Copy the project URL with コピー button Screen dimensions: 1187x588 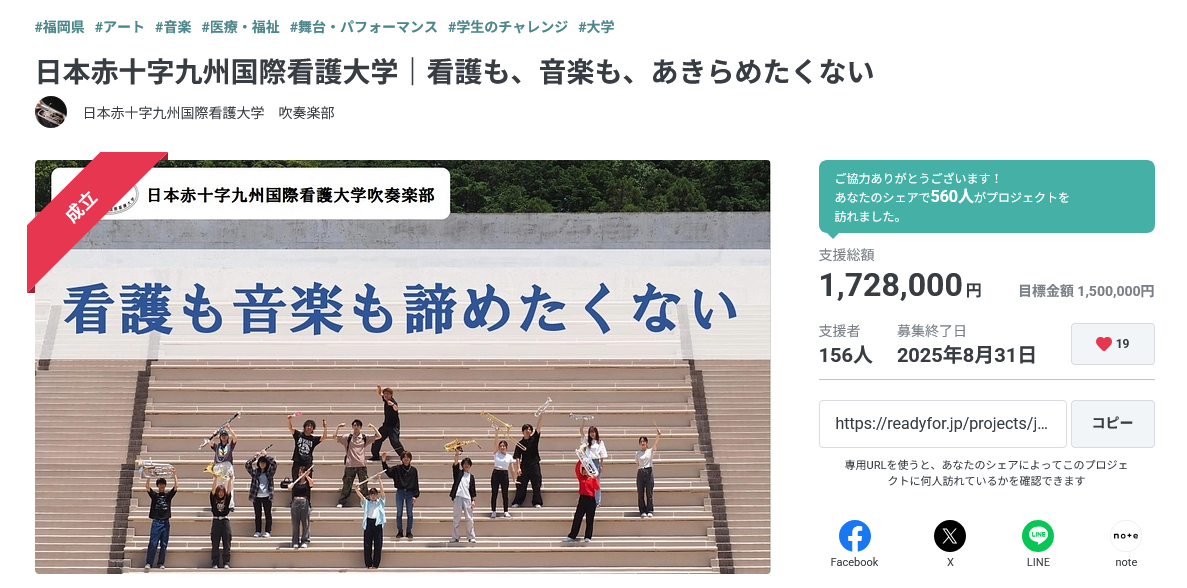click(x=1112, y=424)
